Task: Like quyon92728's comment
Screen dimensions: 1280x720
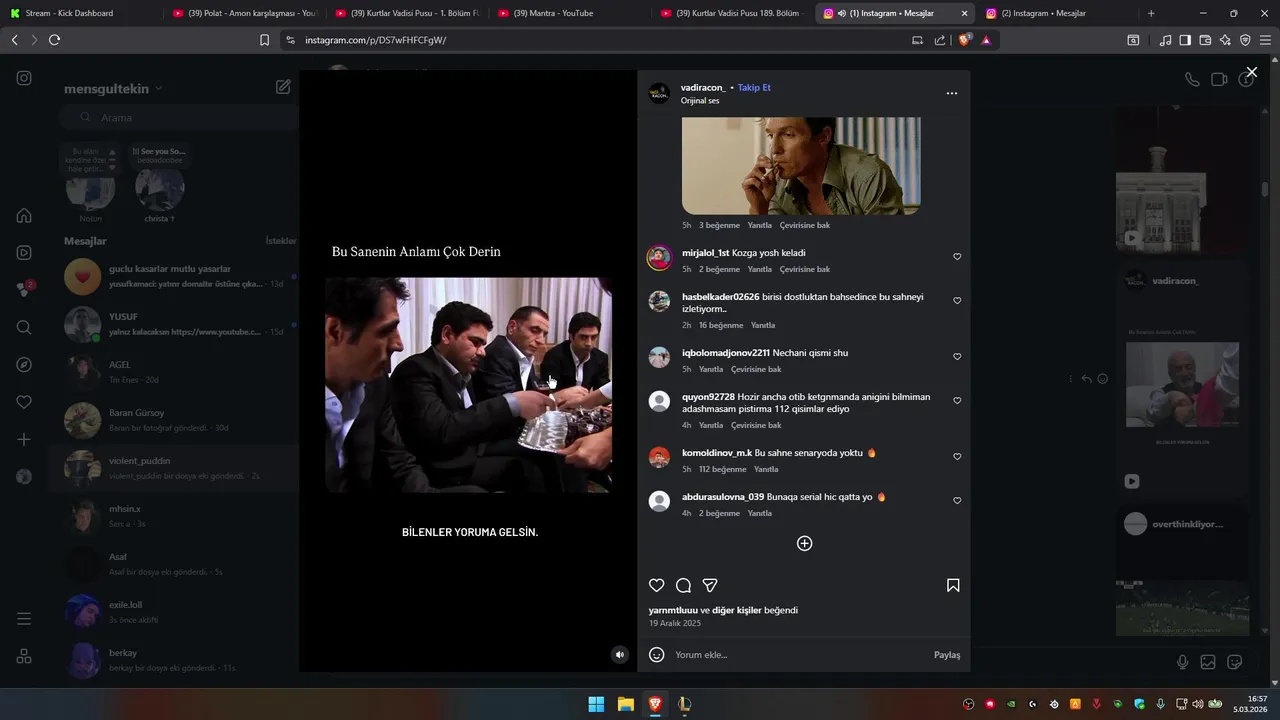Action: click(957, 401)
